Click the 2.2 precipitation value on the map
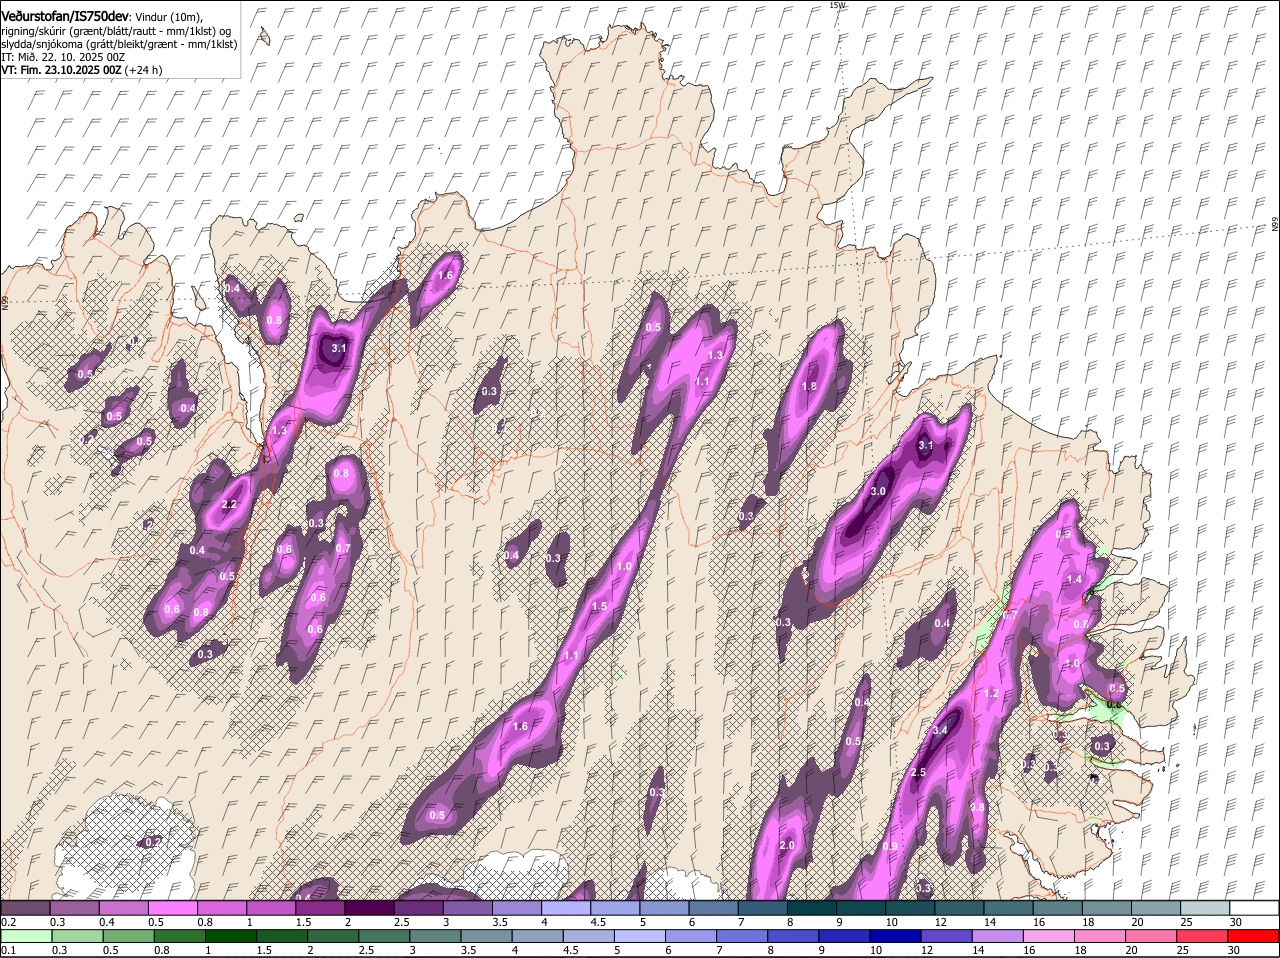 point(229,504)
